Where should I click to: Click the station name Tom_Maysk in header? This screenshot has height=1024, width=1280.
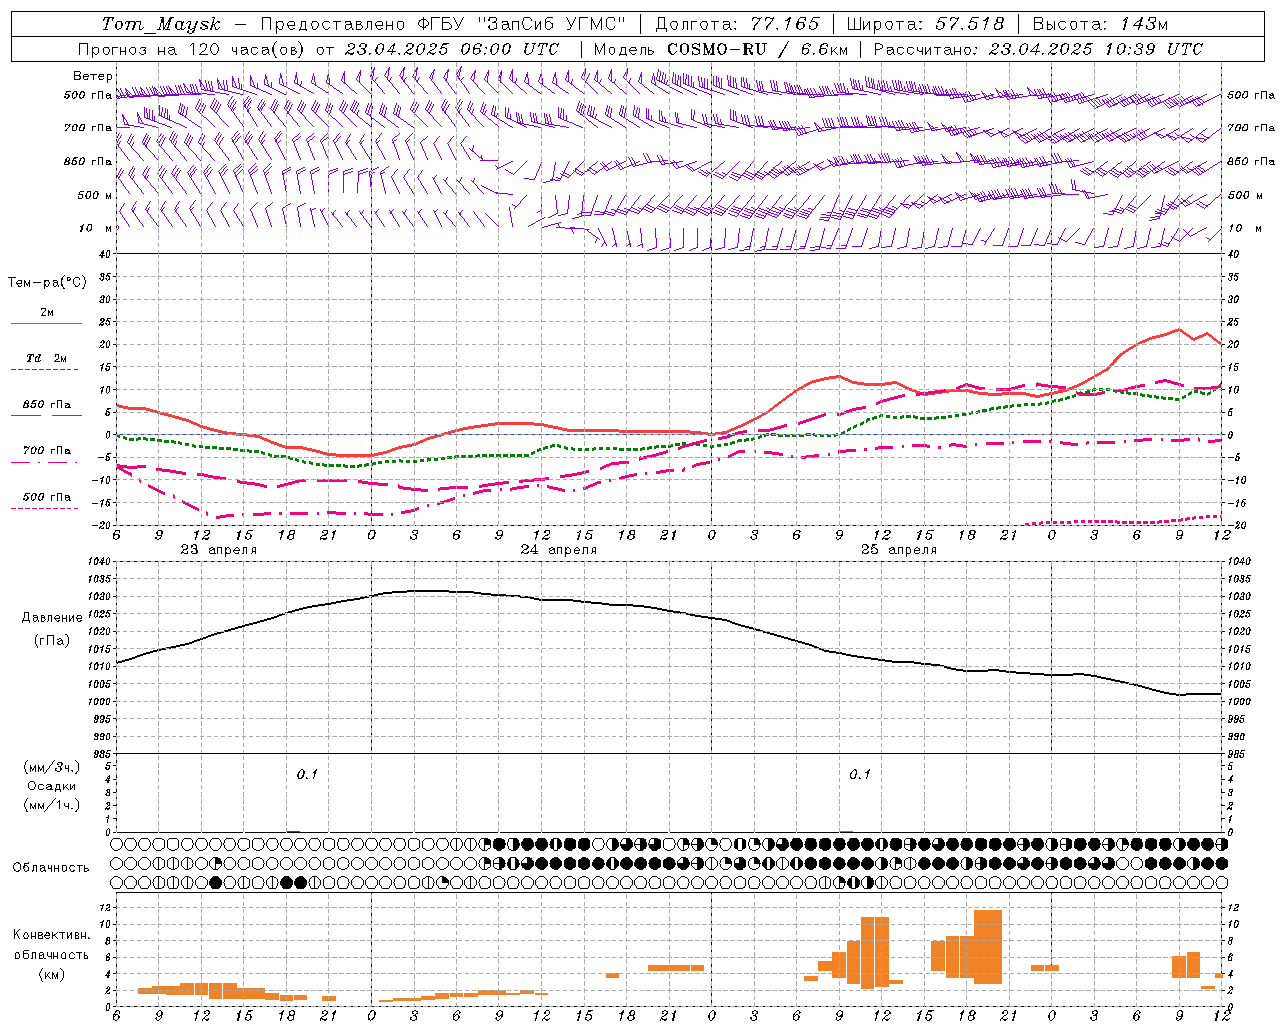click(x=161, y=24)
